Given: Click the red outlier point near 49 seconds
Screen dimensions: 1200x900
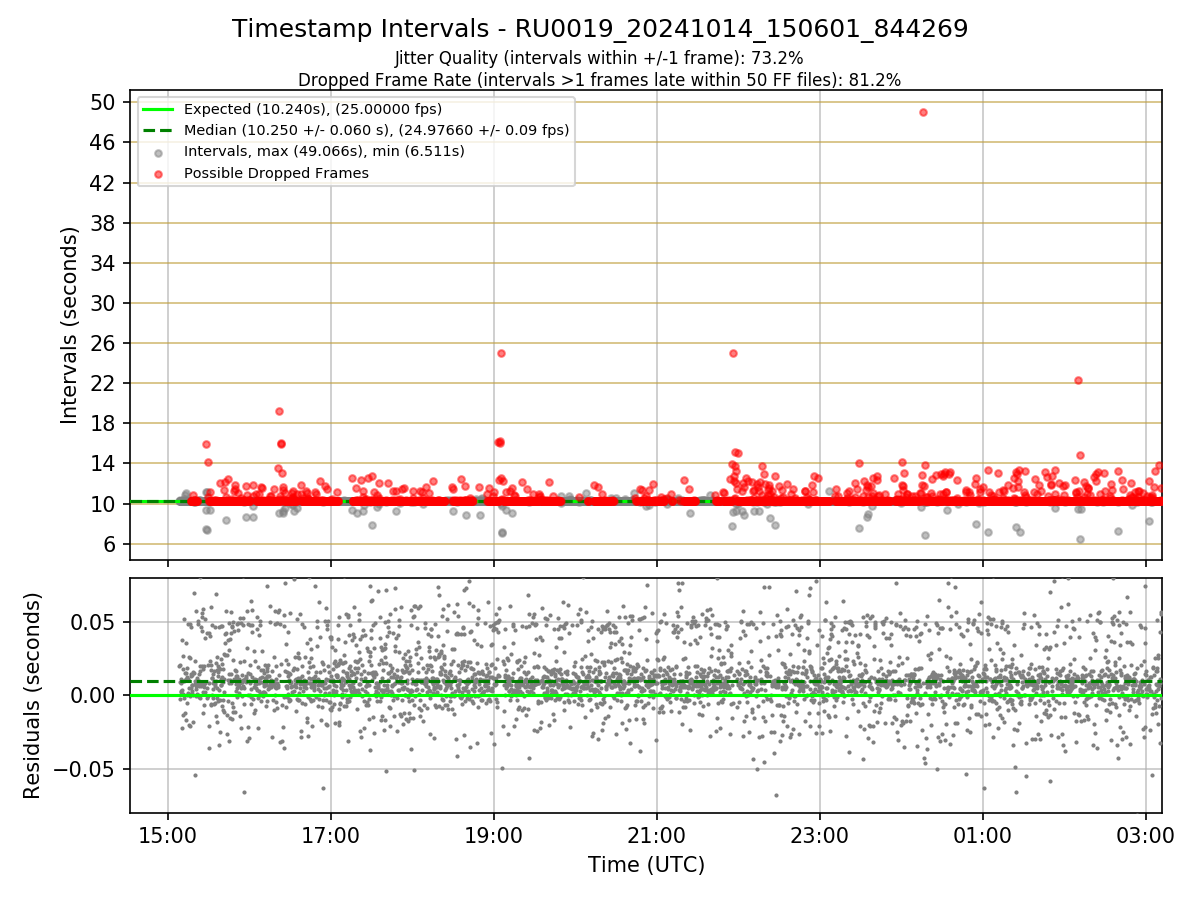Looking at the screenshot, I should (923, 112).
